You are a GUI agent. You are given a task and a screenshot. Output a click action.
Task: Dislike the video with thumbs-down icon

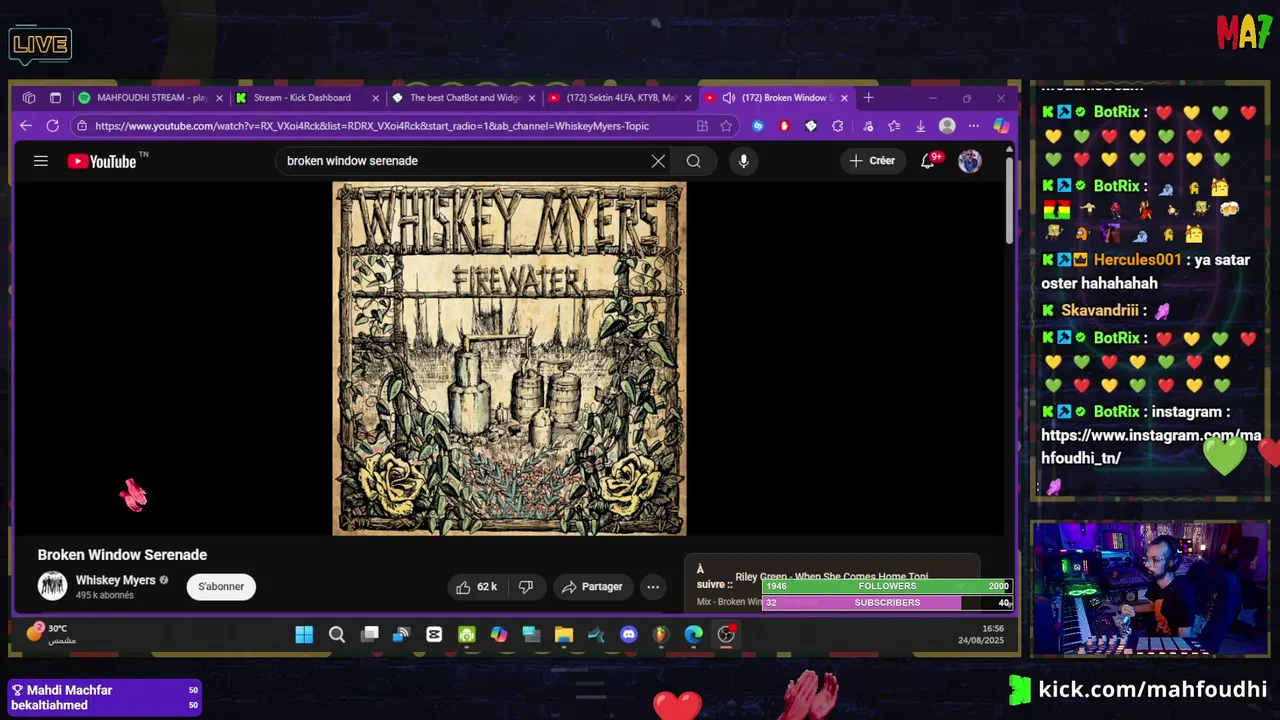pyautogui.click(x=526, y=587)
